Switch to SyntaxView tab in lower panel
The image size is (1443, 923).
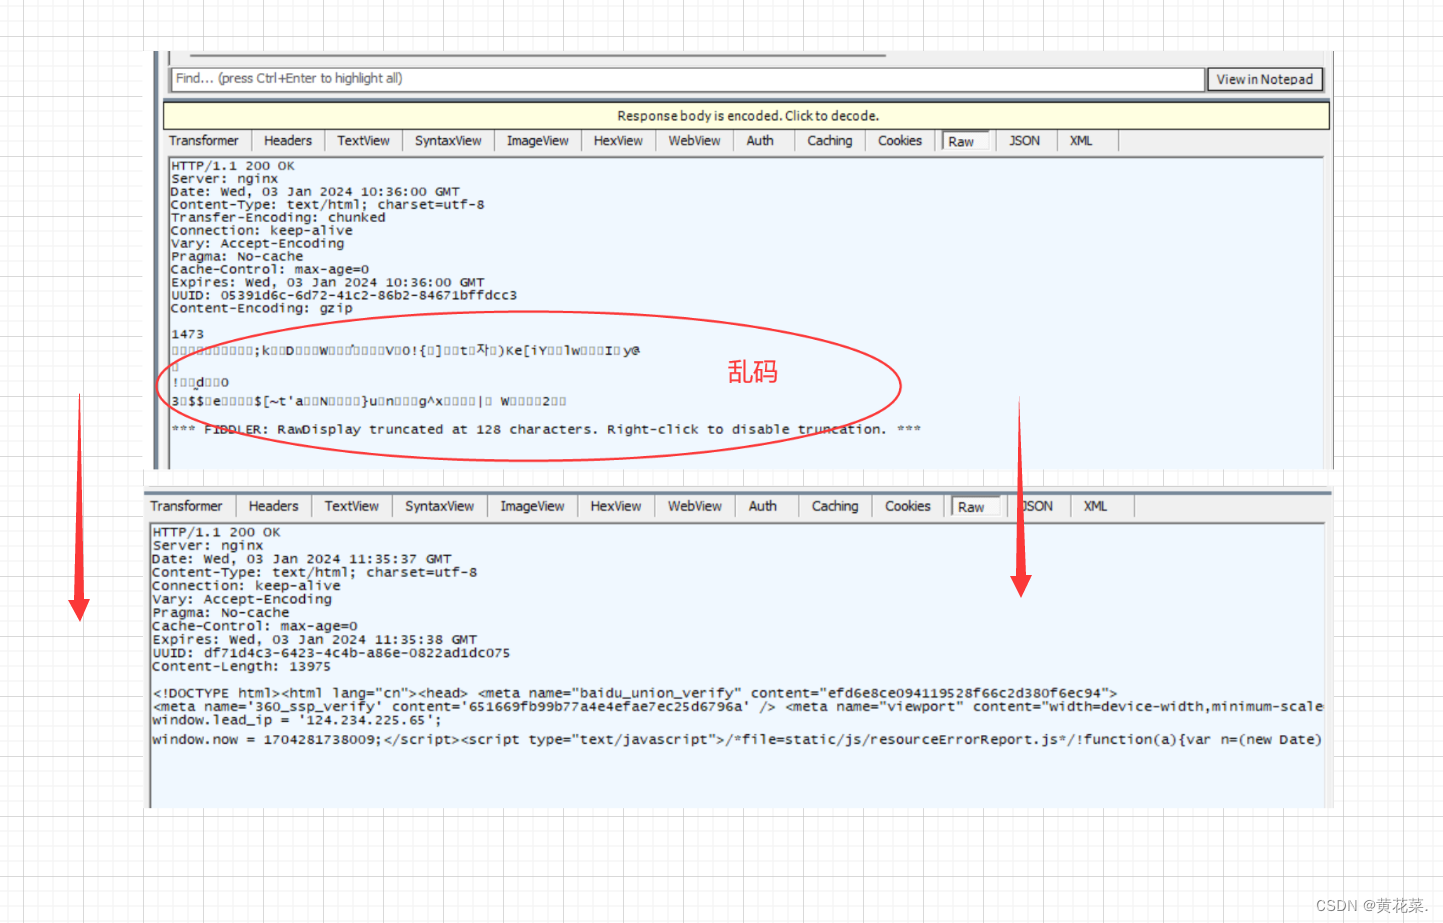pos(439,506)
